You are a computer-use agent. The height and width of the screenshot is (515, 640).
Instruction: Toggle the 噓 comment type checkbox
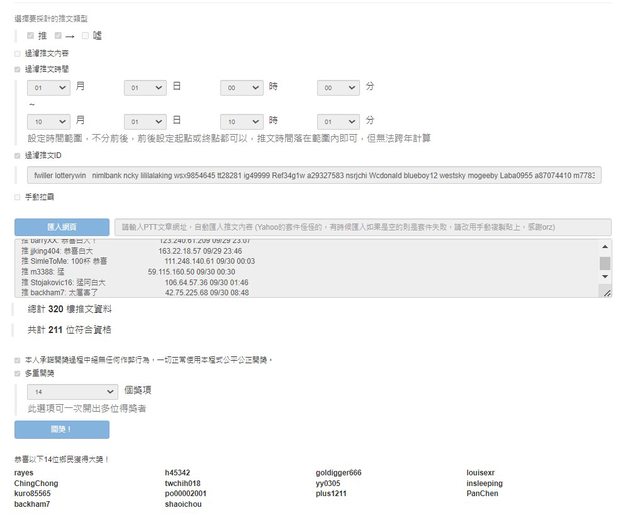(86, 36)
